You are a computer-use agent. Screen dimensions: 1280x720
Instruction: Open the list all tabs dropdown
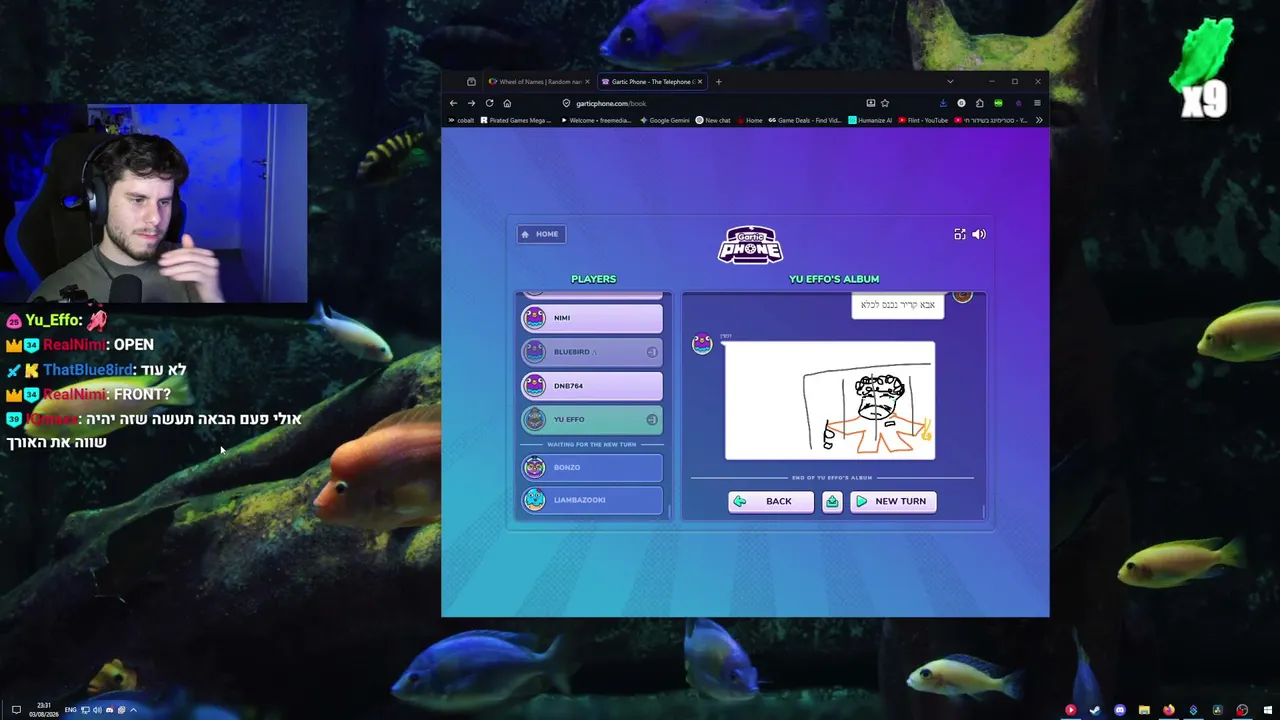[x=950, y=82]
